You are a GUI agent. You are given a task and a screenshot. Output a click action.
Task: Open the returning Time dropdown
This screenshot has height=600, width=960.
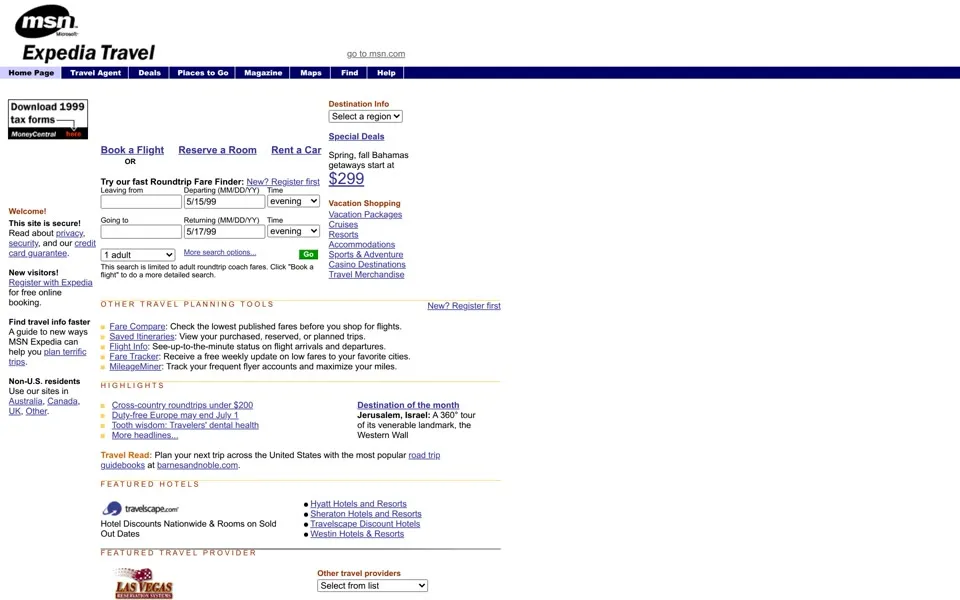click(x=293, y=231)
